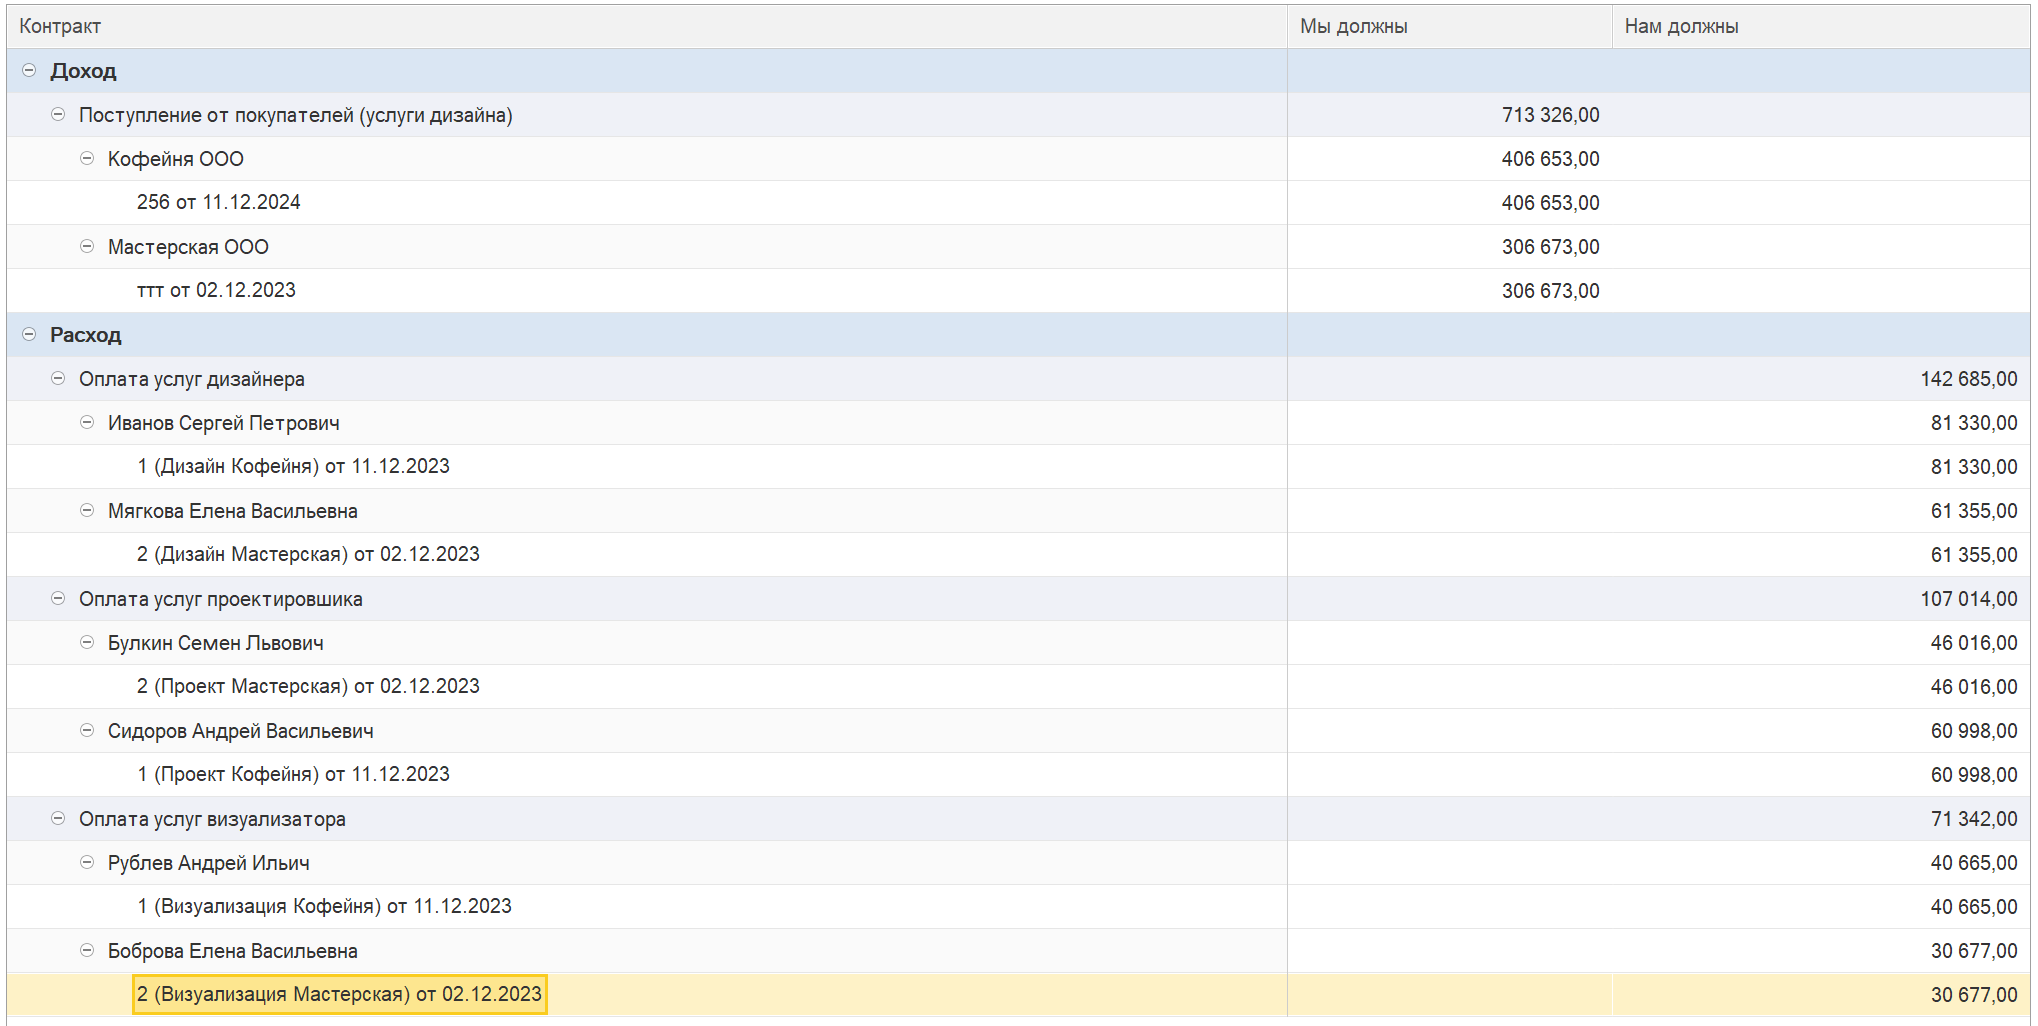Click 256 от 11.12.2024 amount 406 653,00
The height and width of the screenshot is (1026, 2038).
pos(1550,203)
